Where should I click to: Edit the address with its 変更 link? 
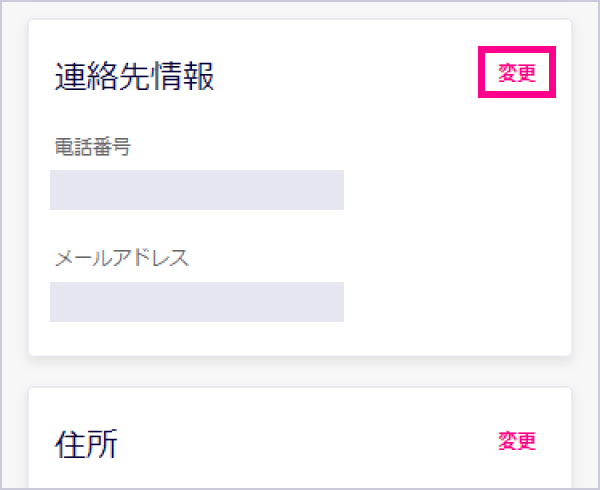pos(517,441)
